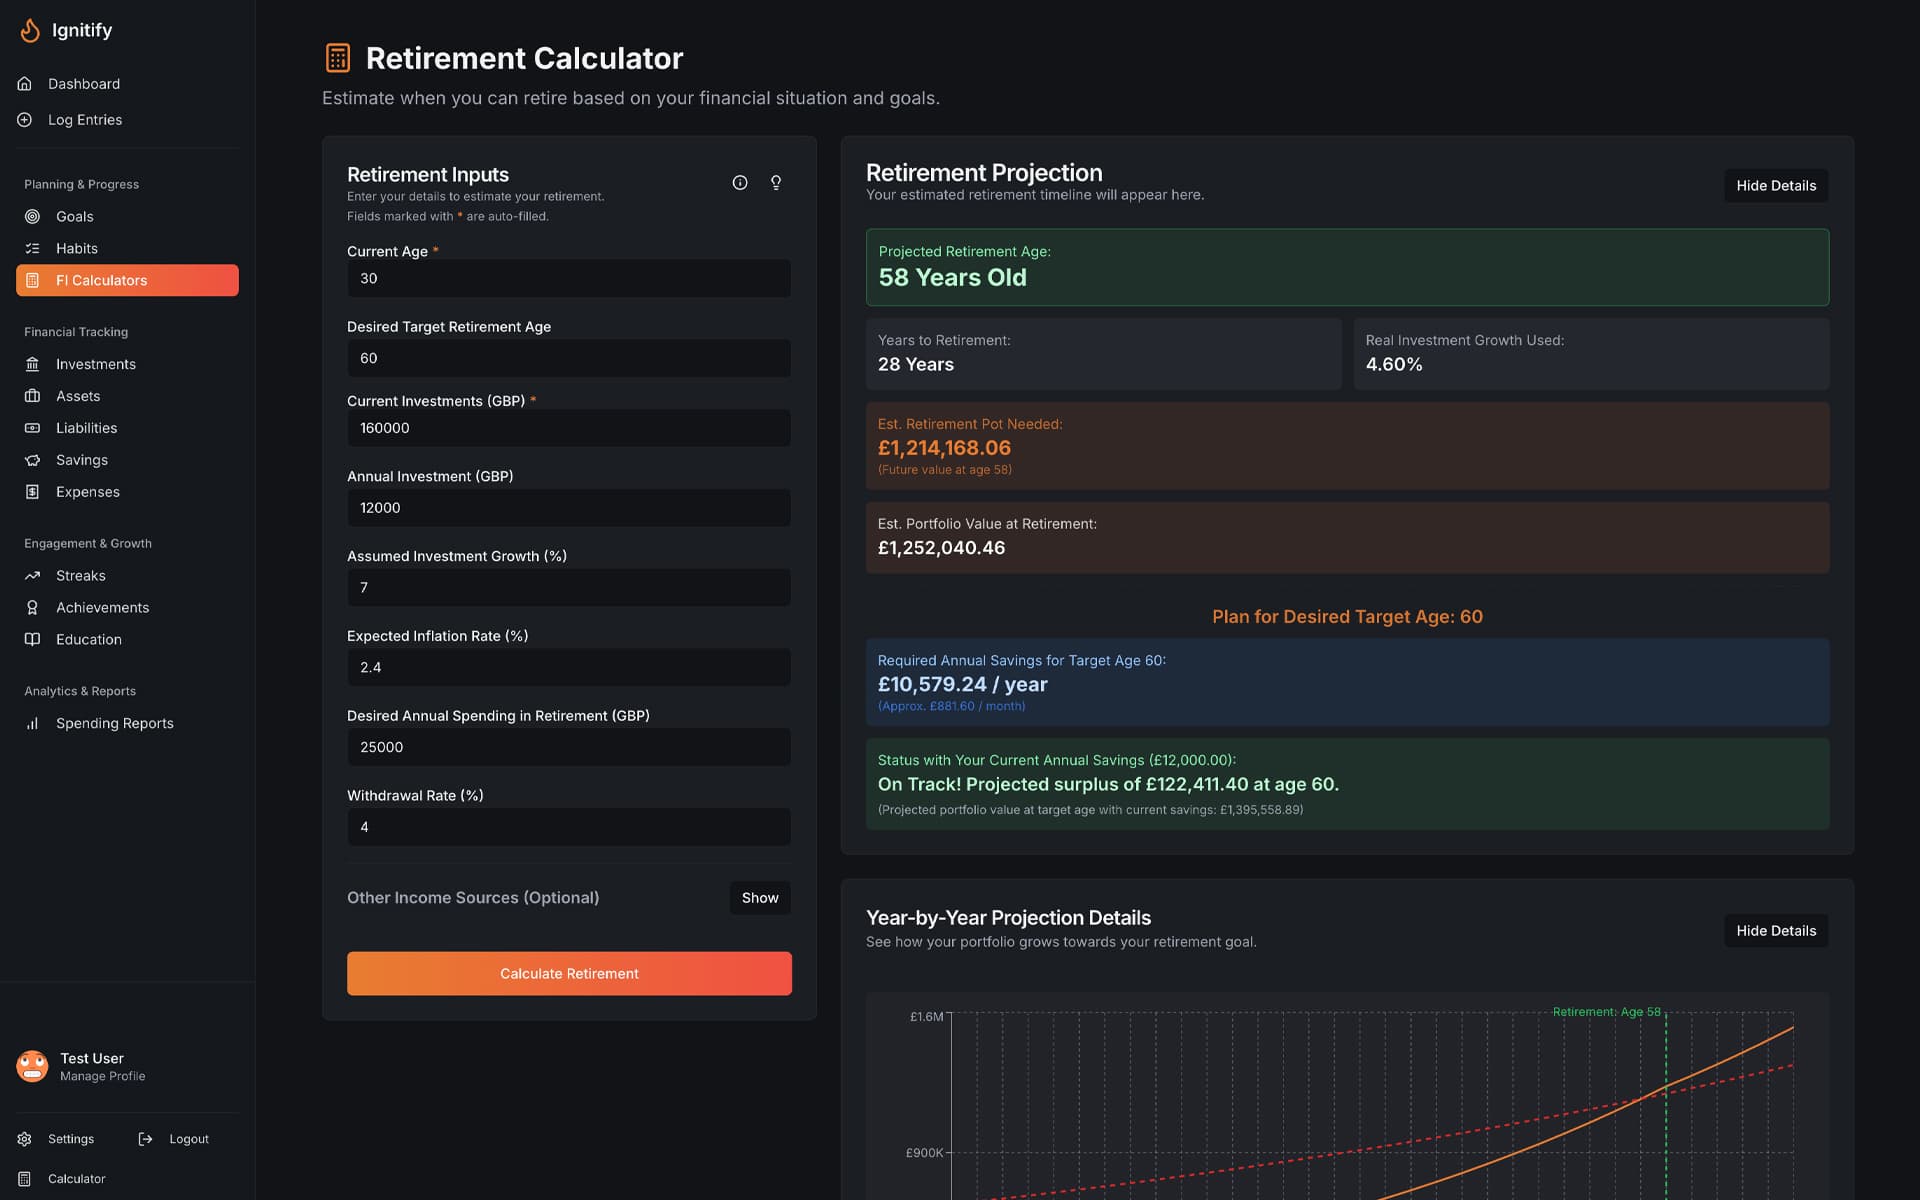Viewport: 1920px width, 1200px height.
Task: Click the '4.60%' real growth value
Action: (x=1393, y=365)
